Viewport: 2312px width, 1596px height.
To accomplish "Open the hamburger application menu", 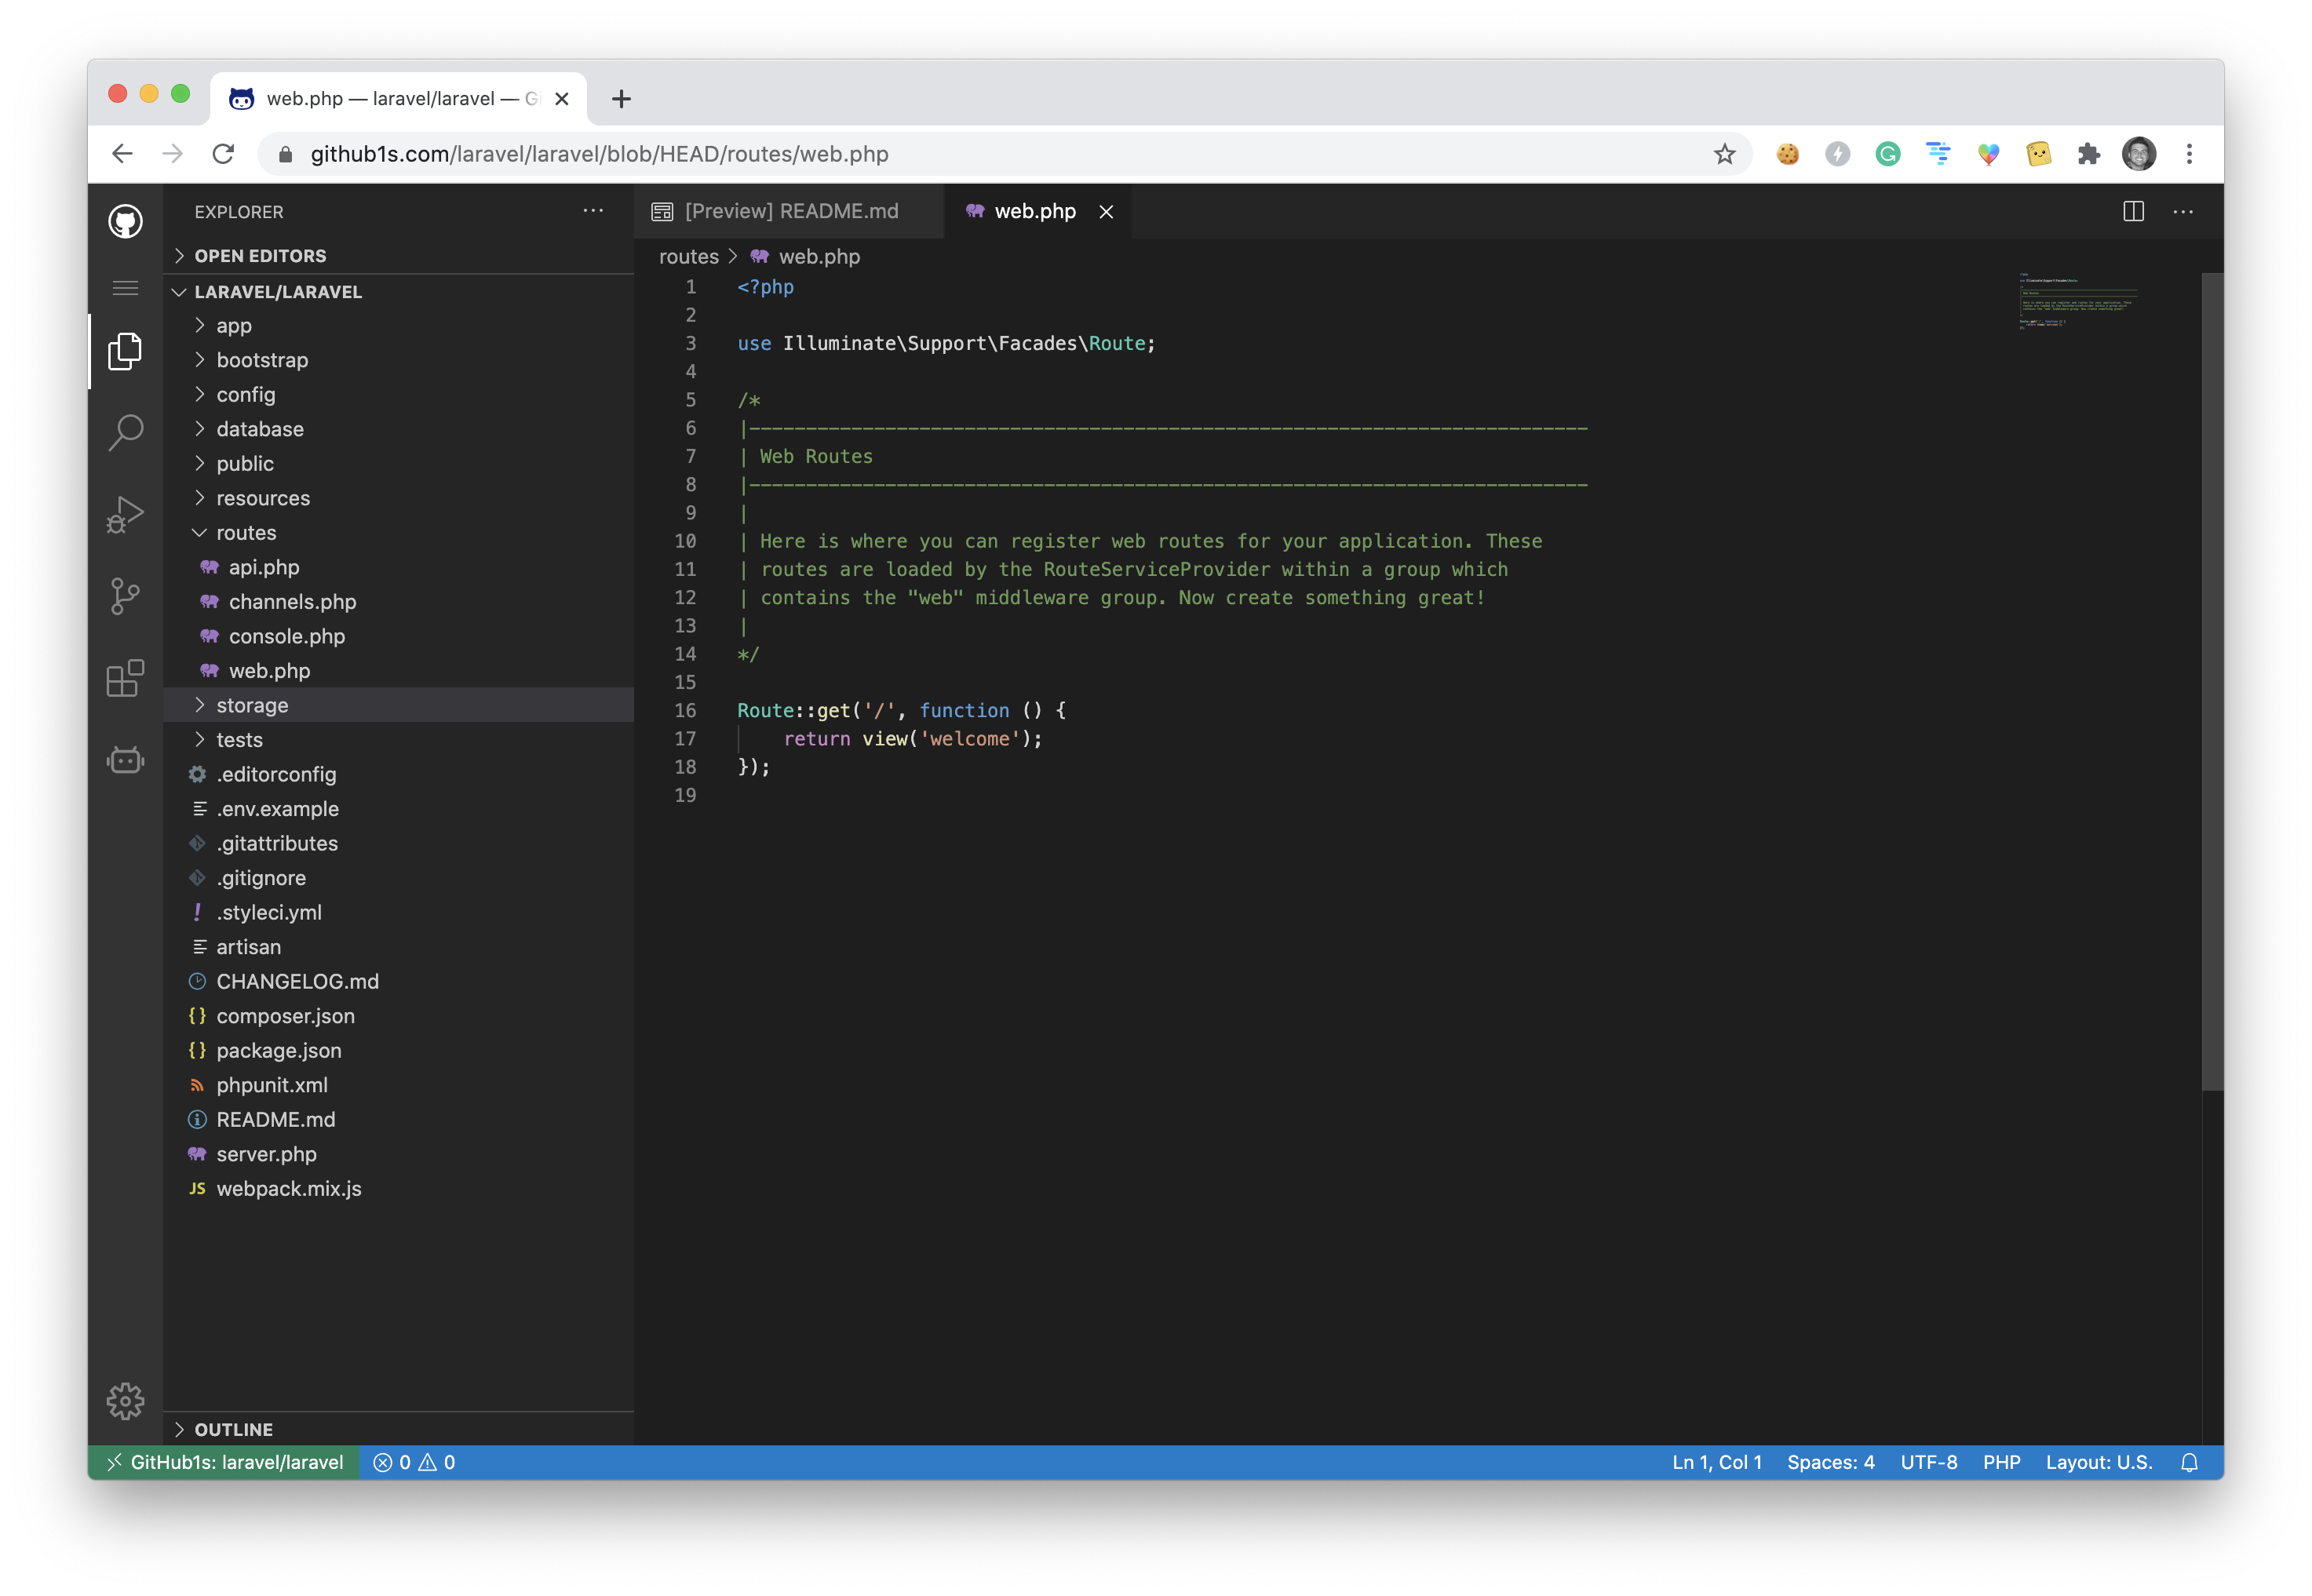I will click(125, 288).
